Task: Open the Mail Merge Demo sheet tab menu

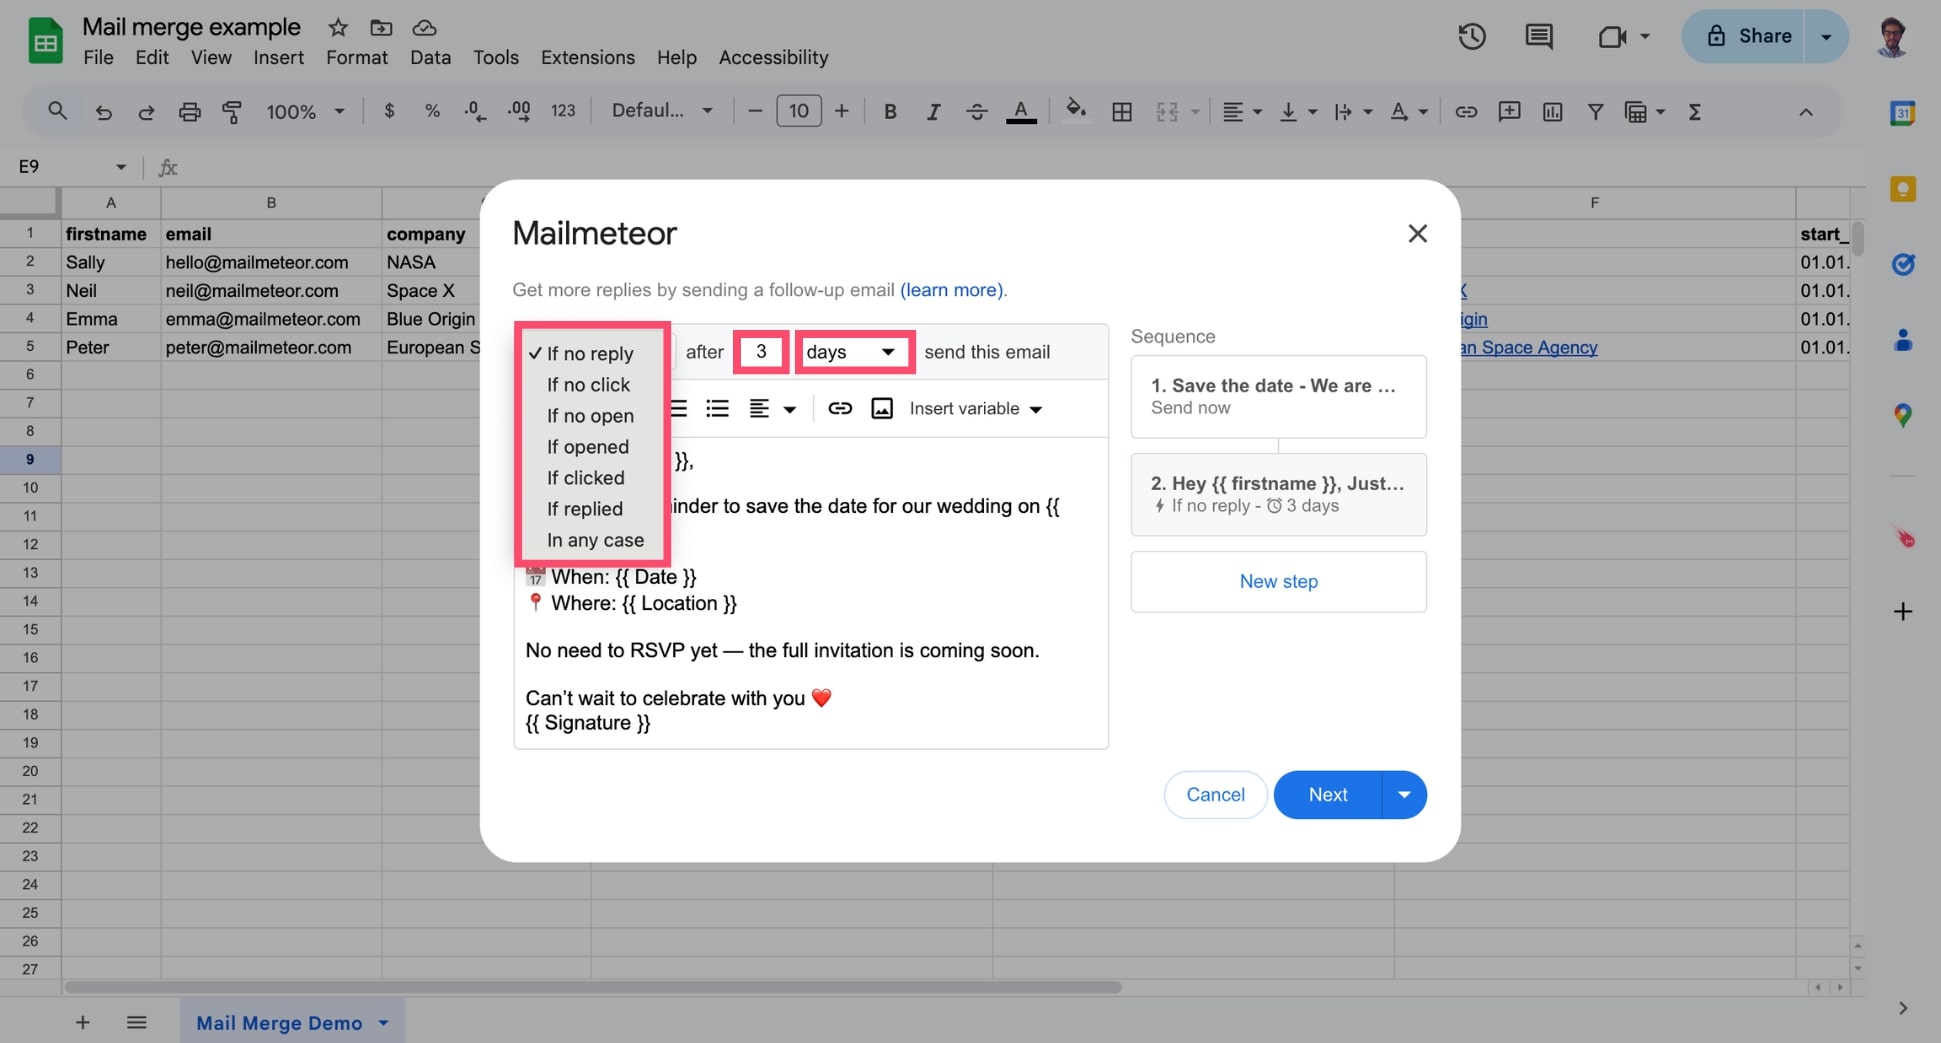Action: click(x=382, y=1022)
